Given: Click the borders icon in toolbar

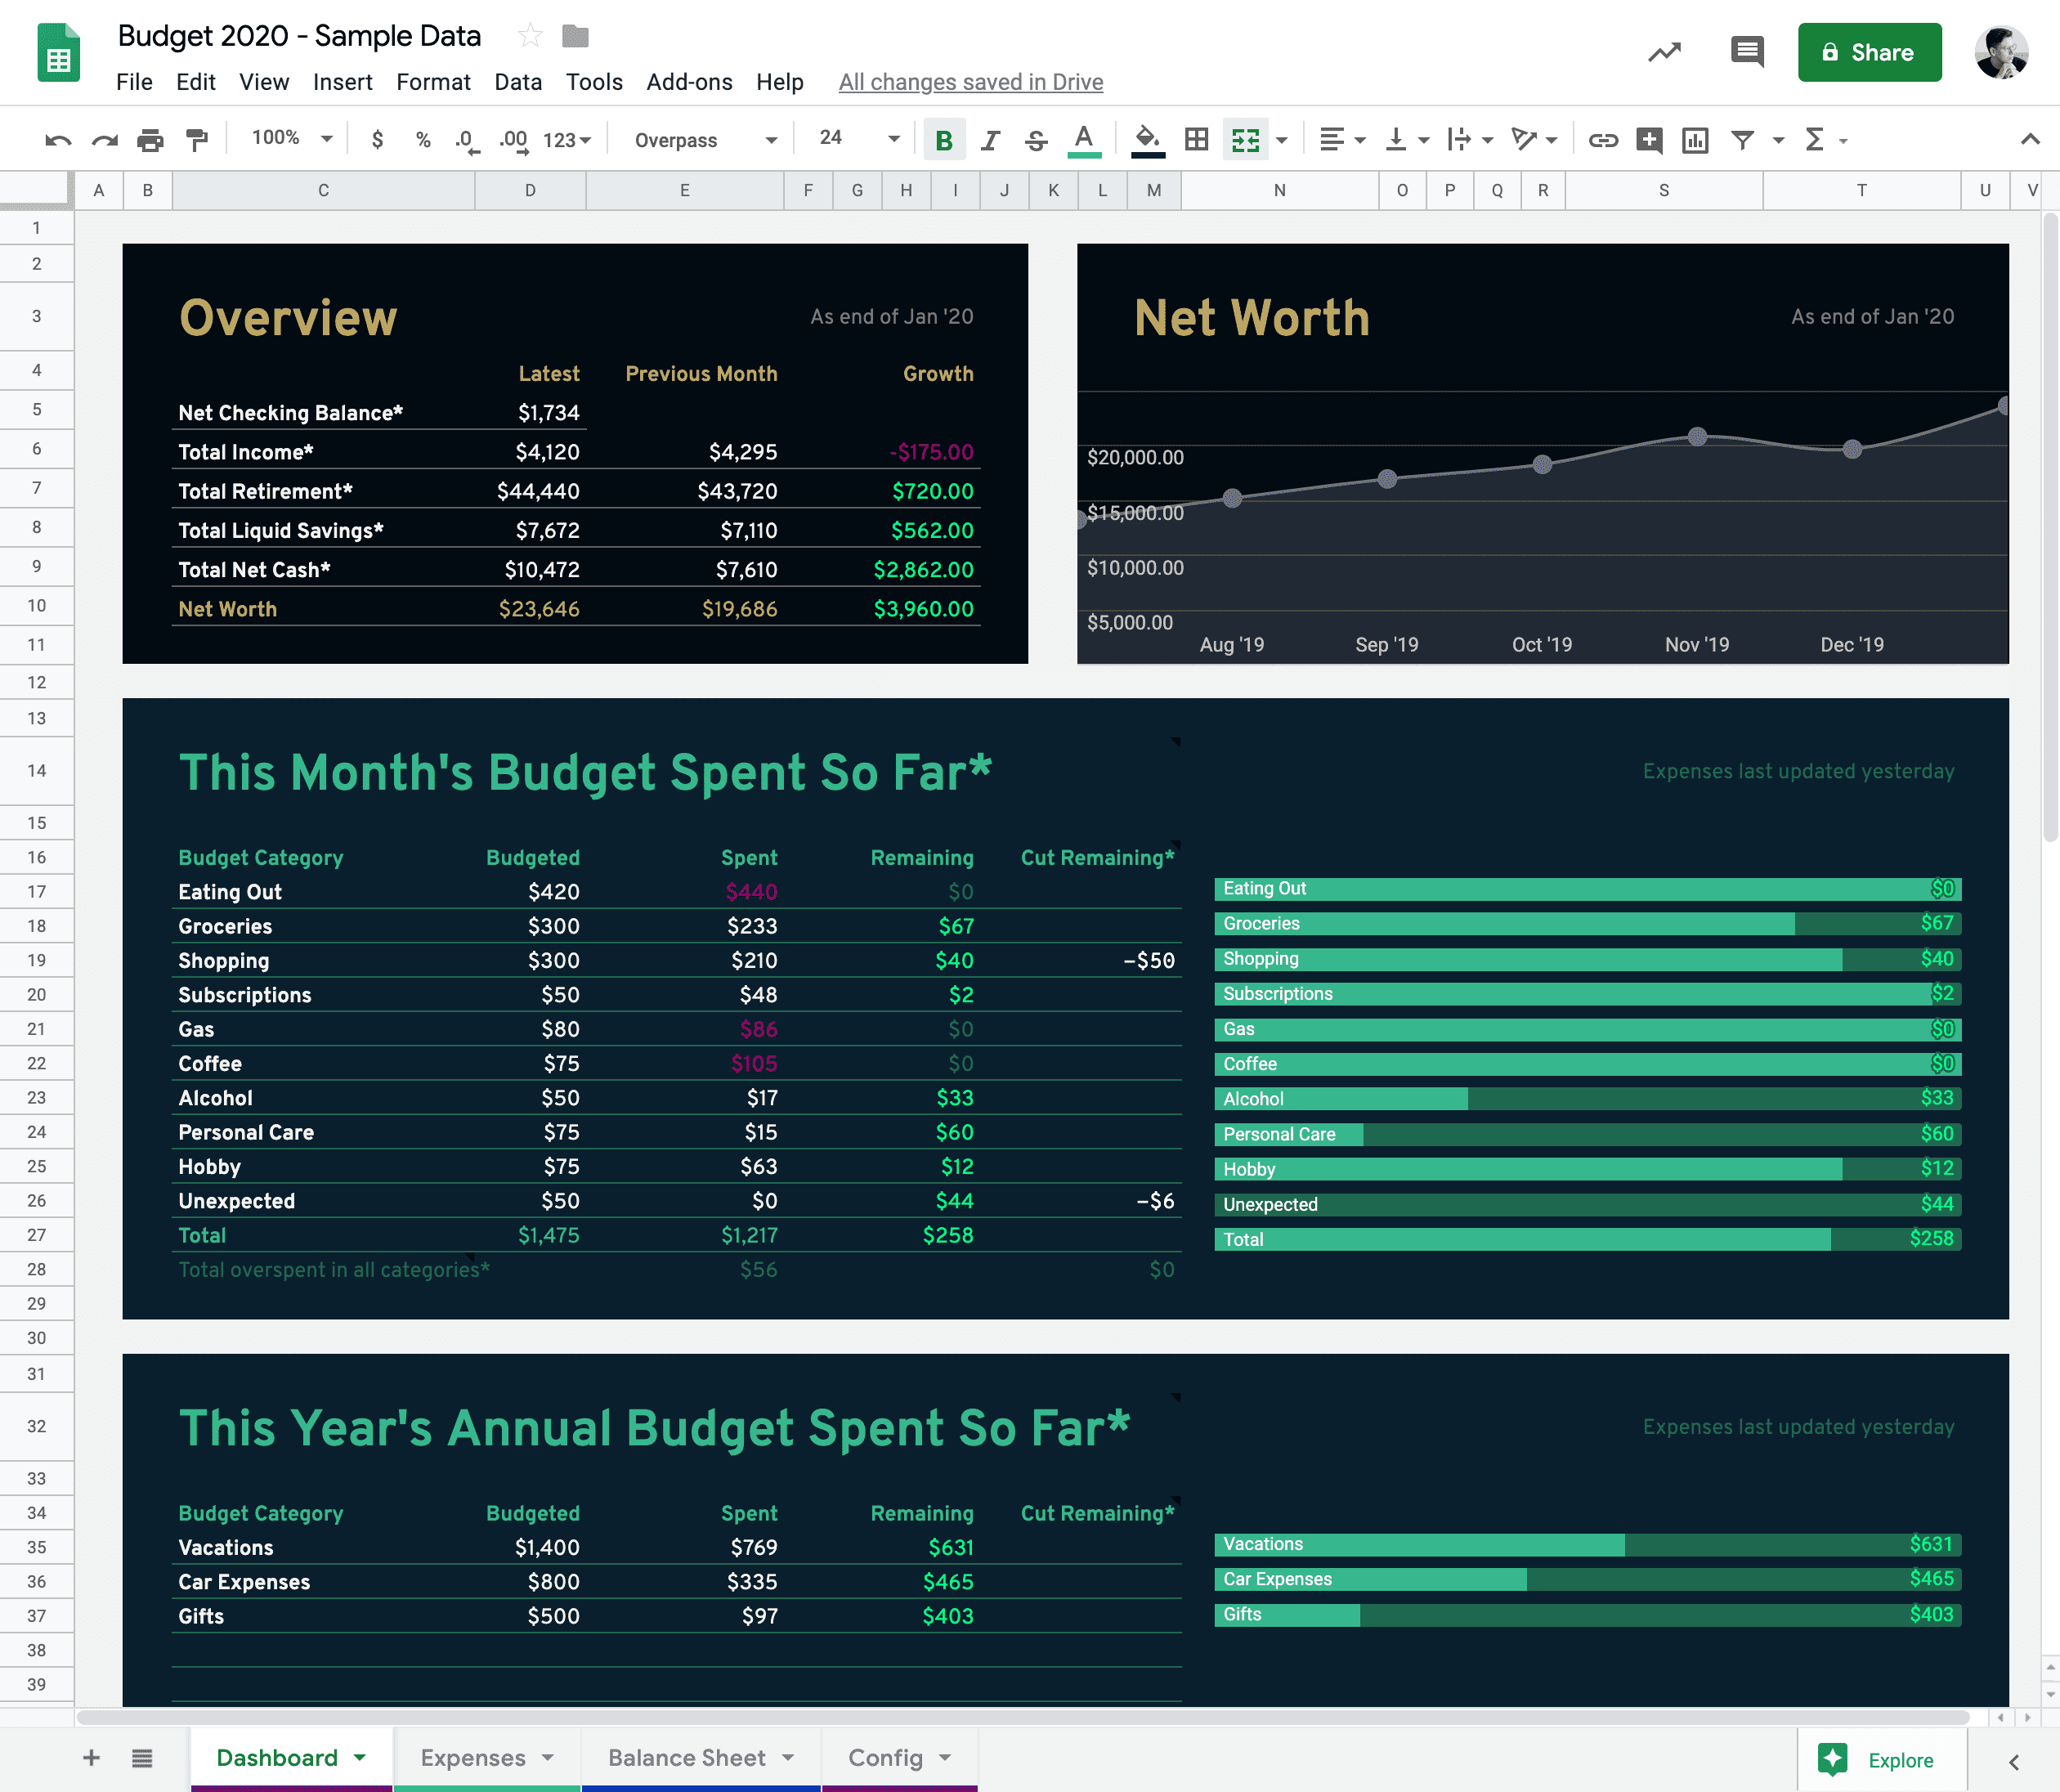Looking at the screenshot, I should [1194, 138].
